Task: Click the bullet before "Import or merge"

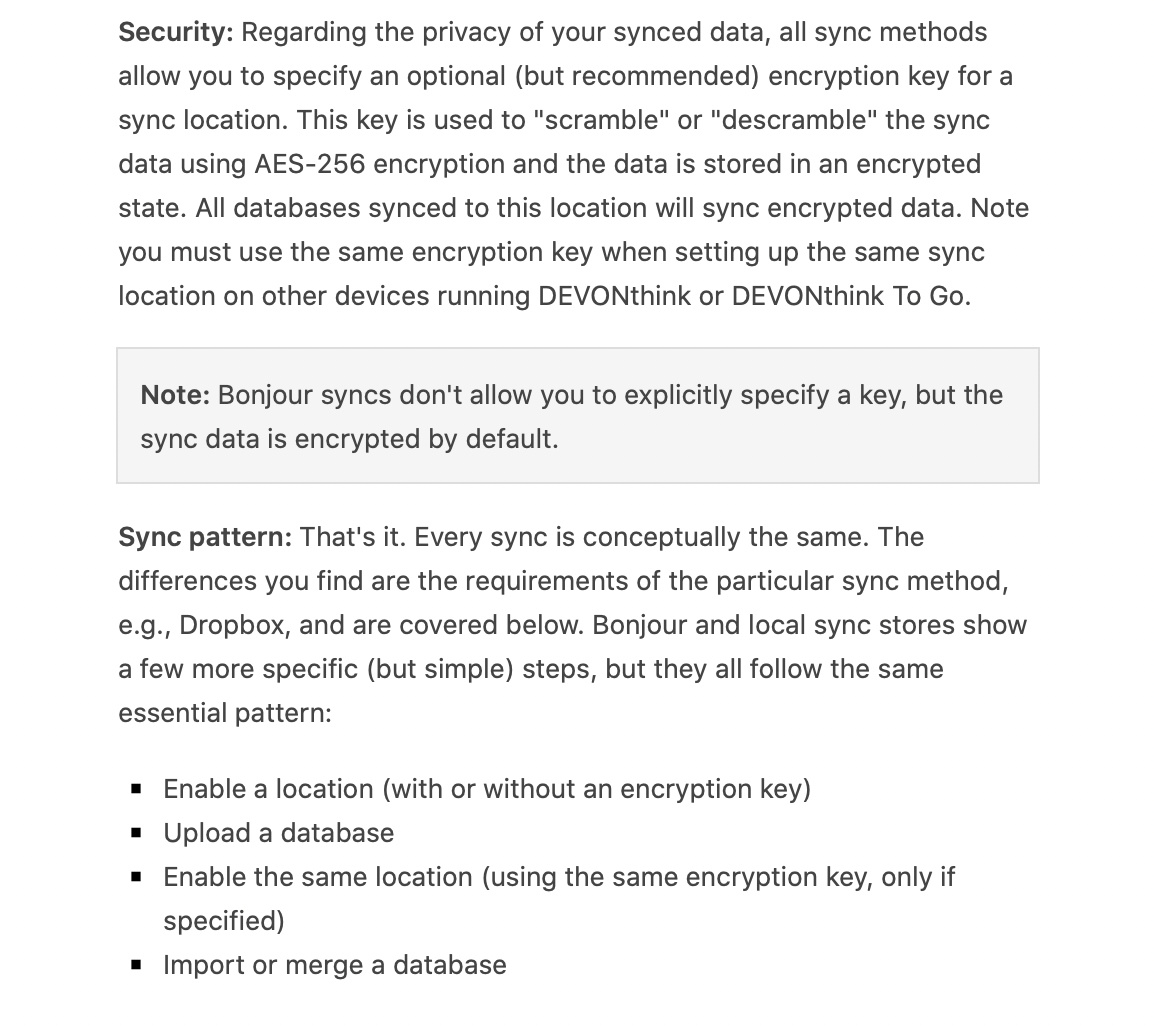Action: pos(137,965)
